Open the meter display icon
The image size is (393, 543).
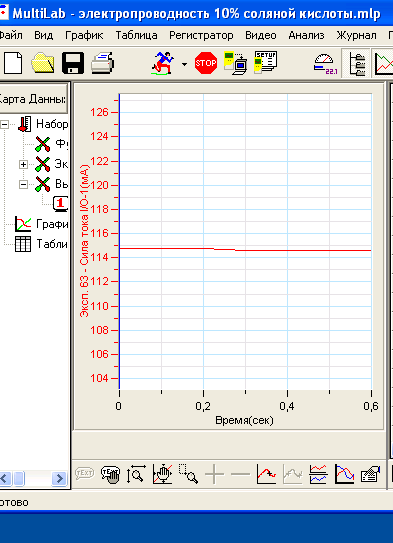click(x=325, y=64)
